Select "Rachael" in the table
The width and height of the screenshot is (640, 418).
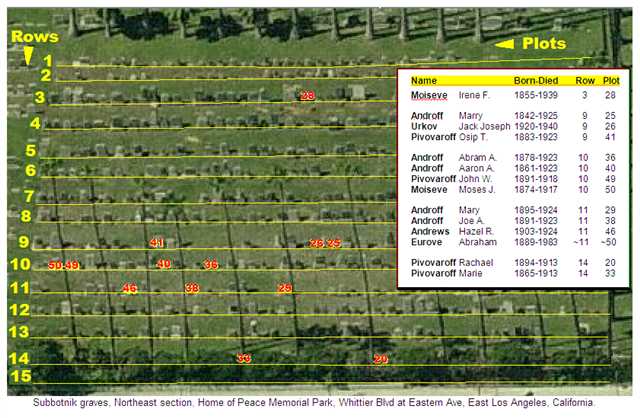[x=476, y=262]
